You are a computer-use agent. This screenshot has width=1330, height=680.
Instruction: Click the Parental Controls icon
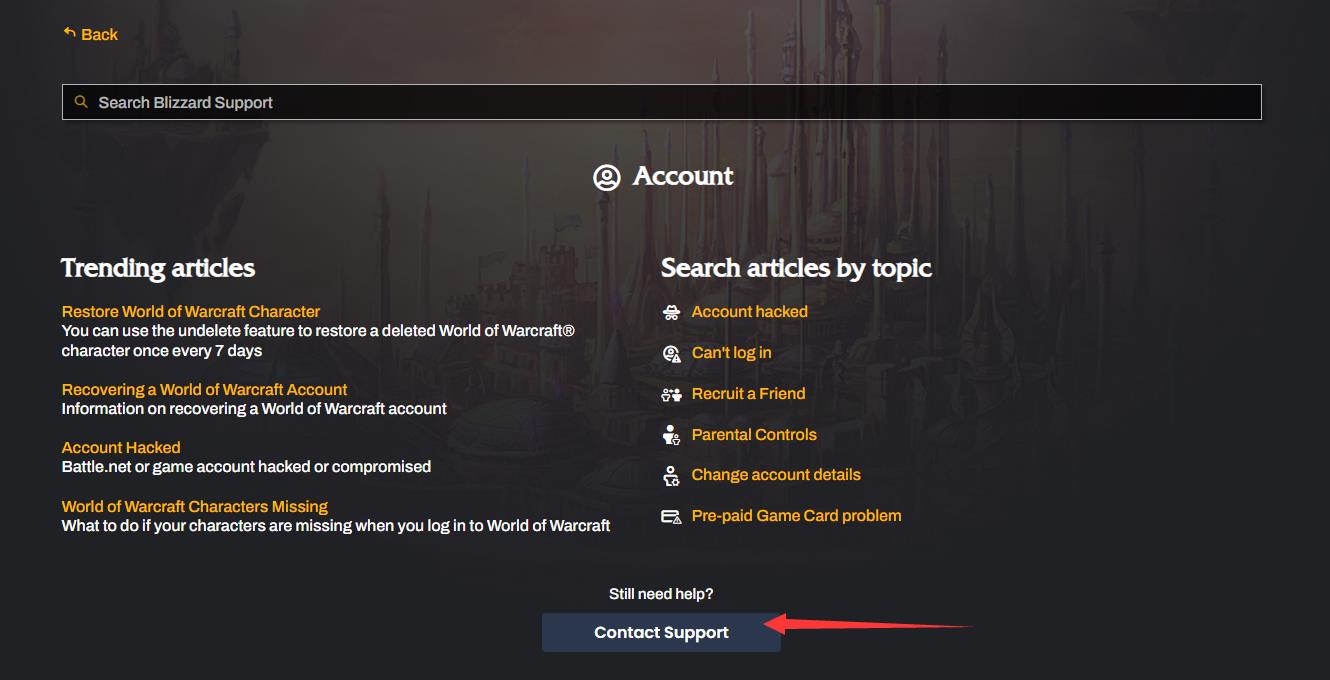[671, 435]
